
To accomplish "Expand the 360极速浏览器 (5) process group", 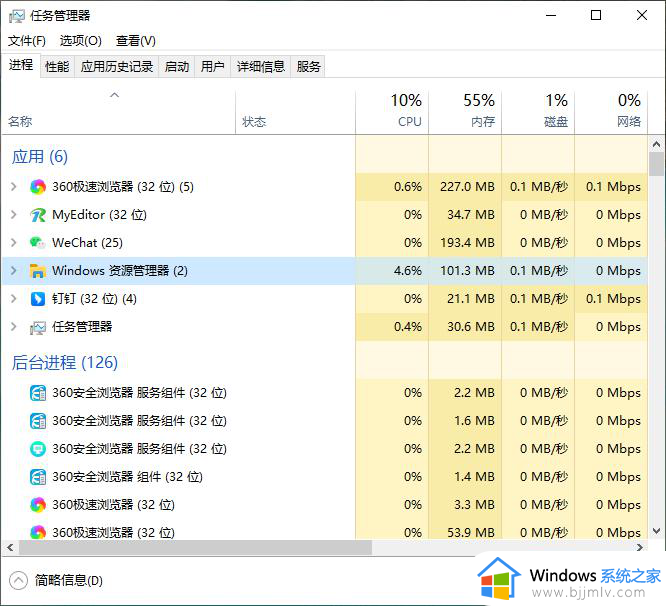I will click(x=14, y=187).
